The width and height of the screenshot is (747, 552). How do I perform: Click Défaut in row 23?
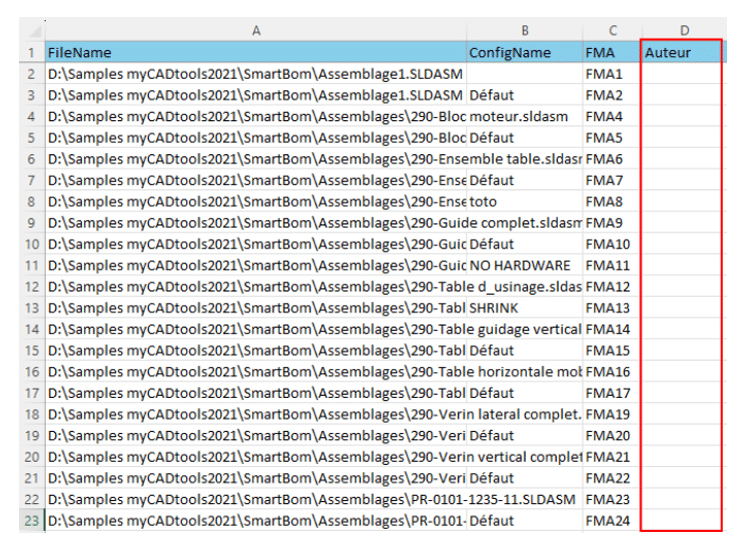click(x=525, y=521)
